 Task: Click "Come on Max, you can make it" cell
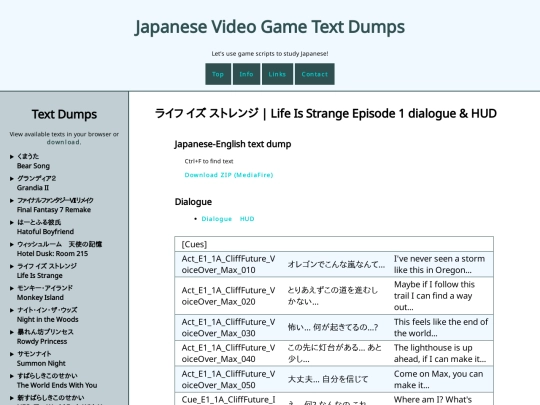tap(441, 380)
